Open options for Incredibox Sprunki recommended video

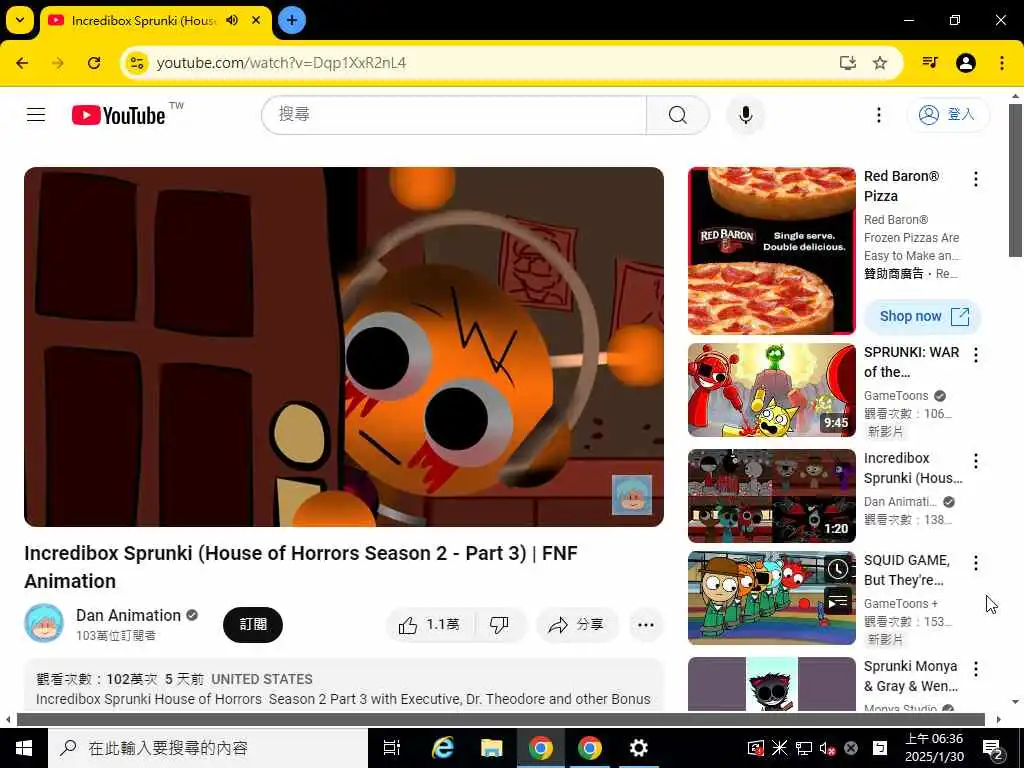[976, 461]
